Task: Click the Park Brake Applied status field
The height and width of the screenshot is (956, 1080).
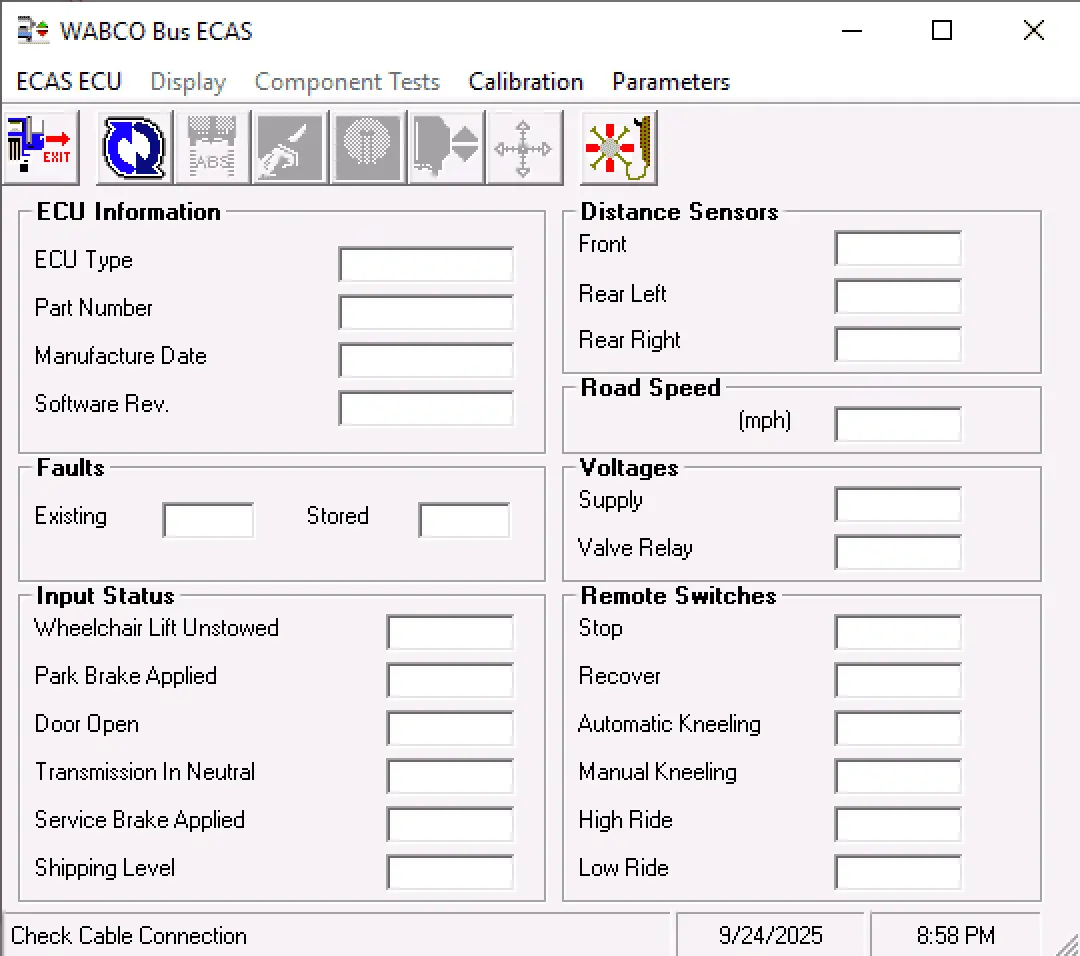Action: [x=450, y=680]
